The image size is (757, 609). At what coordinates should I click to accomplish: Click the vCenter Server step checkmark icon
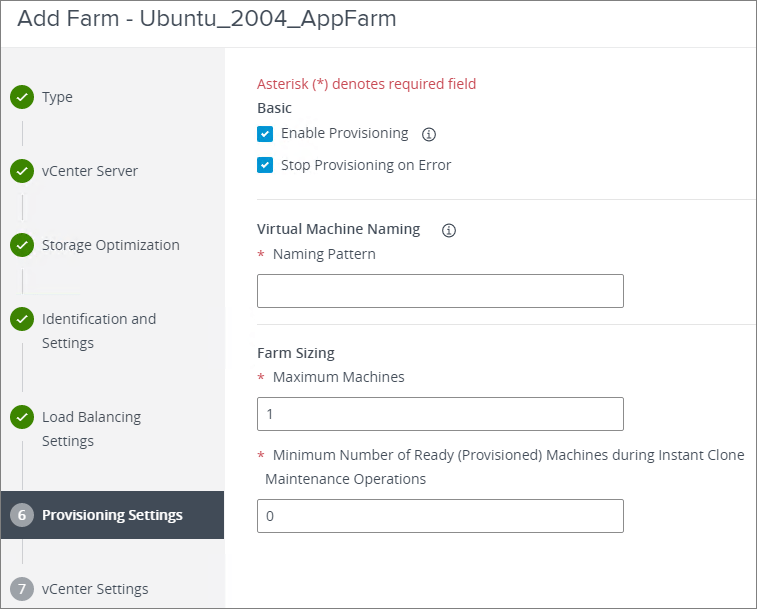click(22, 171)
